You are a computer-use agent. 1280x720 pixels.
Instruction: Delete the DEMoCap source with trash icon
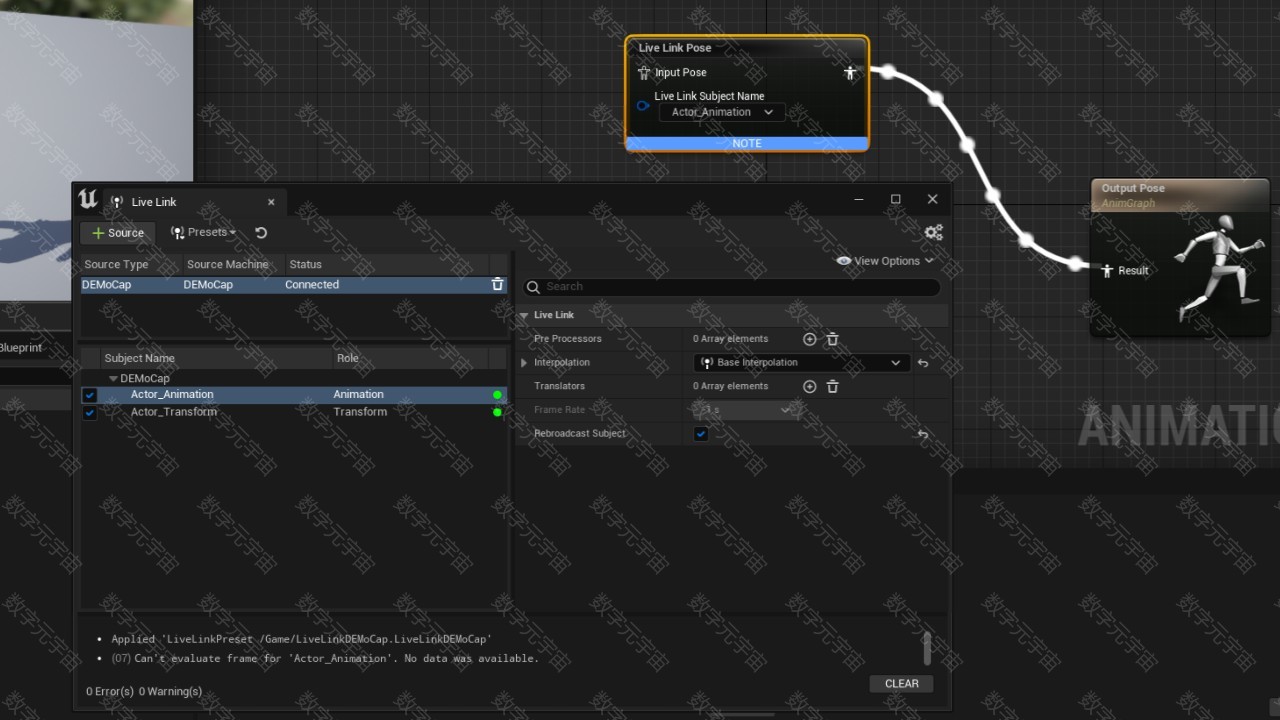pyautogui.click(x=497, y=285)
